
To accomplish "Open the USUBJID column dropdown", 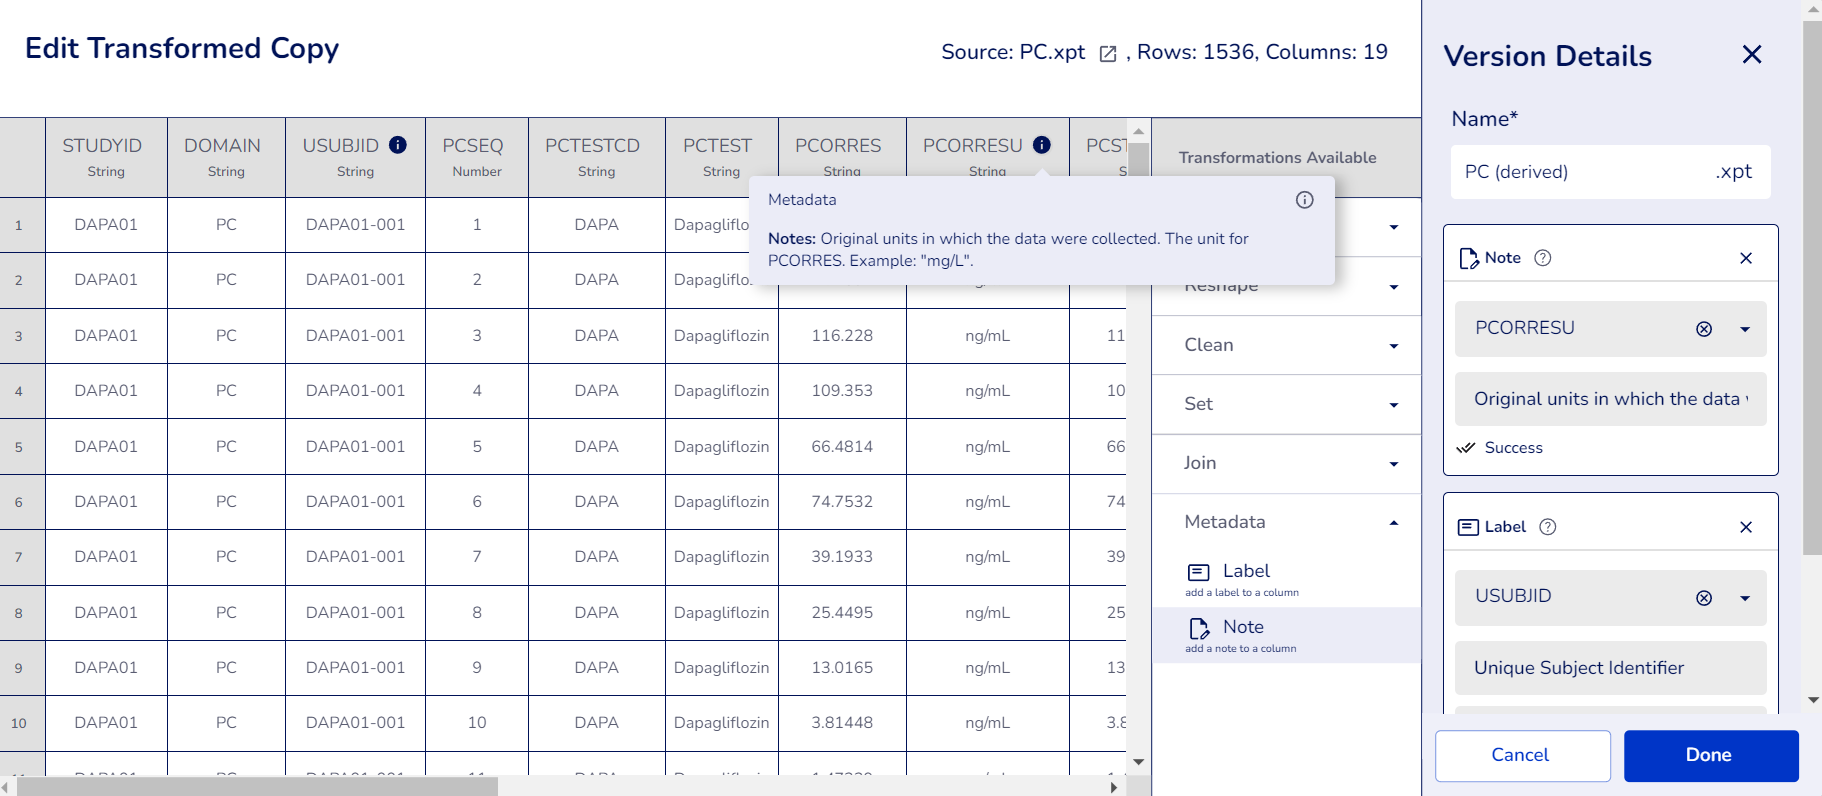I will click(x=1745, y=598).
